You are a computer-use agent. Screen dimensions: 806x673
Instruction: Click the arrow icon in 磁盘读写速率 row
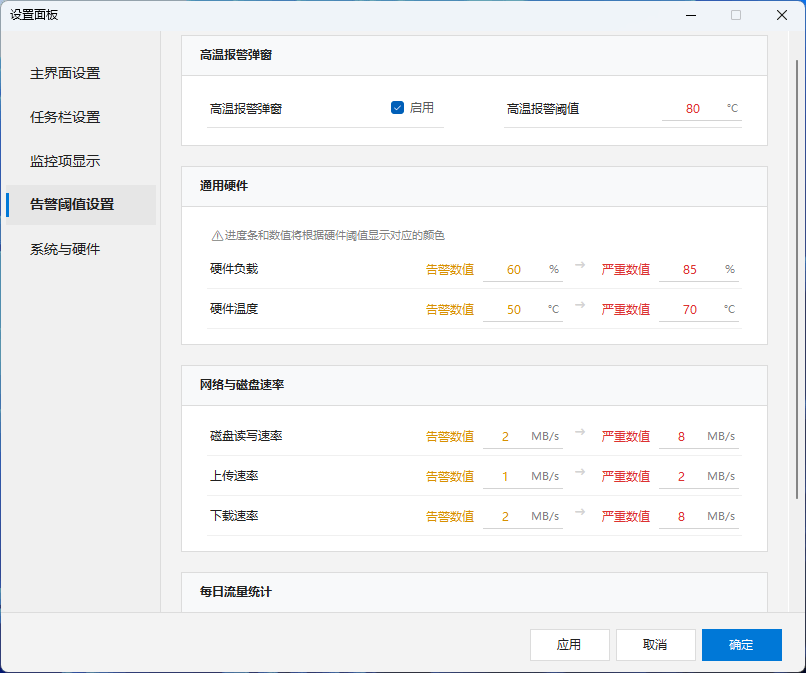coord(580,432)
